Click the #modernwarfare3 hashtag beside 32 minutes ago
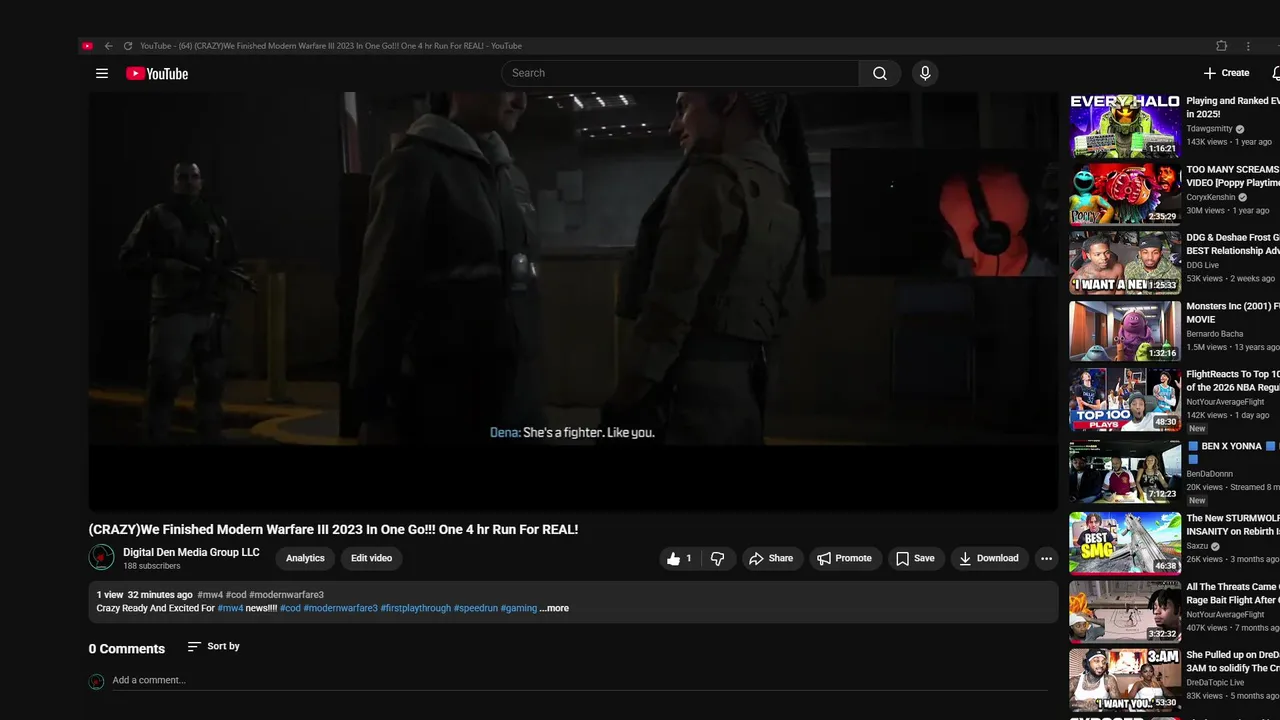This screenshot has height=720, width=1280. [286, 595]
